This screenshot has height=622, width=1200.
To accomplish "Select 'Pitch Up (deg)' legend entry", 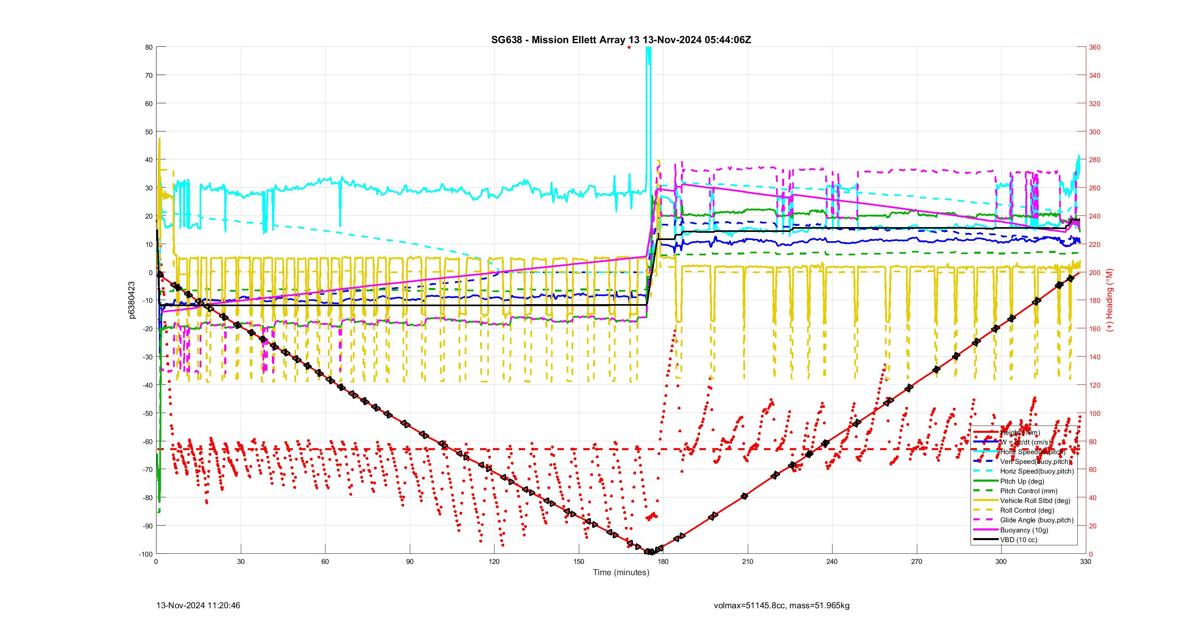I will click(x=1022, y=481).
